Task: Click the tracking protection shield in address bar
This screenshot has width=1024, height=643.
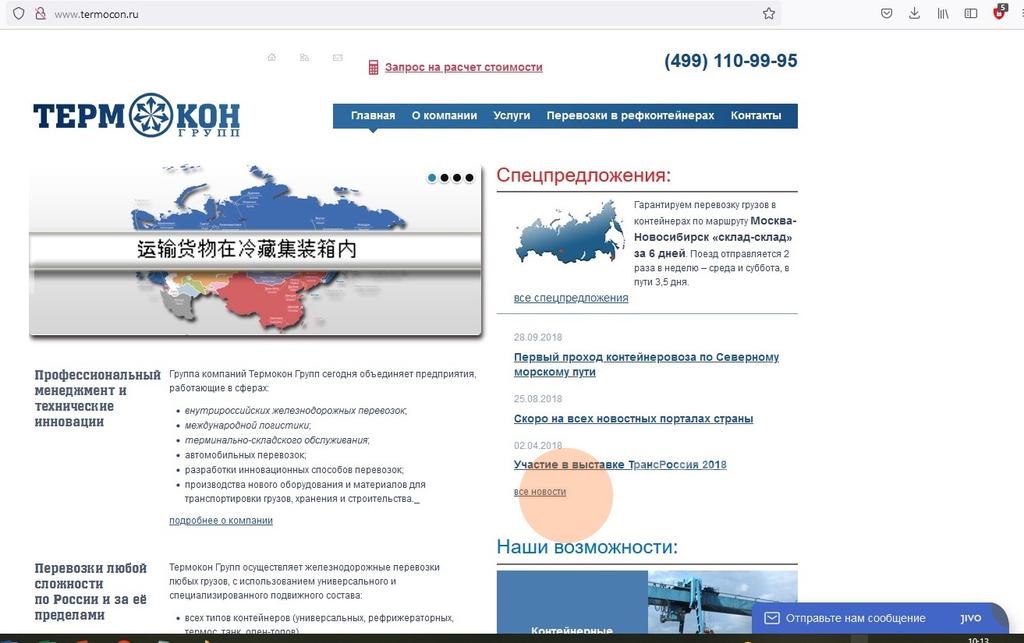Action: point(18,14)
